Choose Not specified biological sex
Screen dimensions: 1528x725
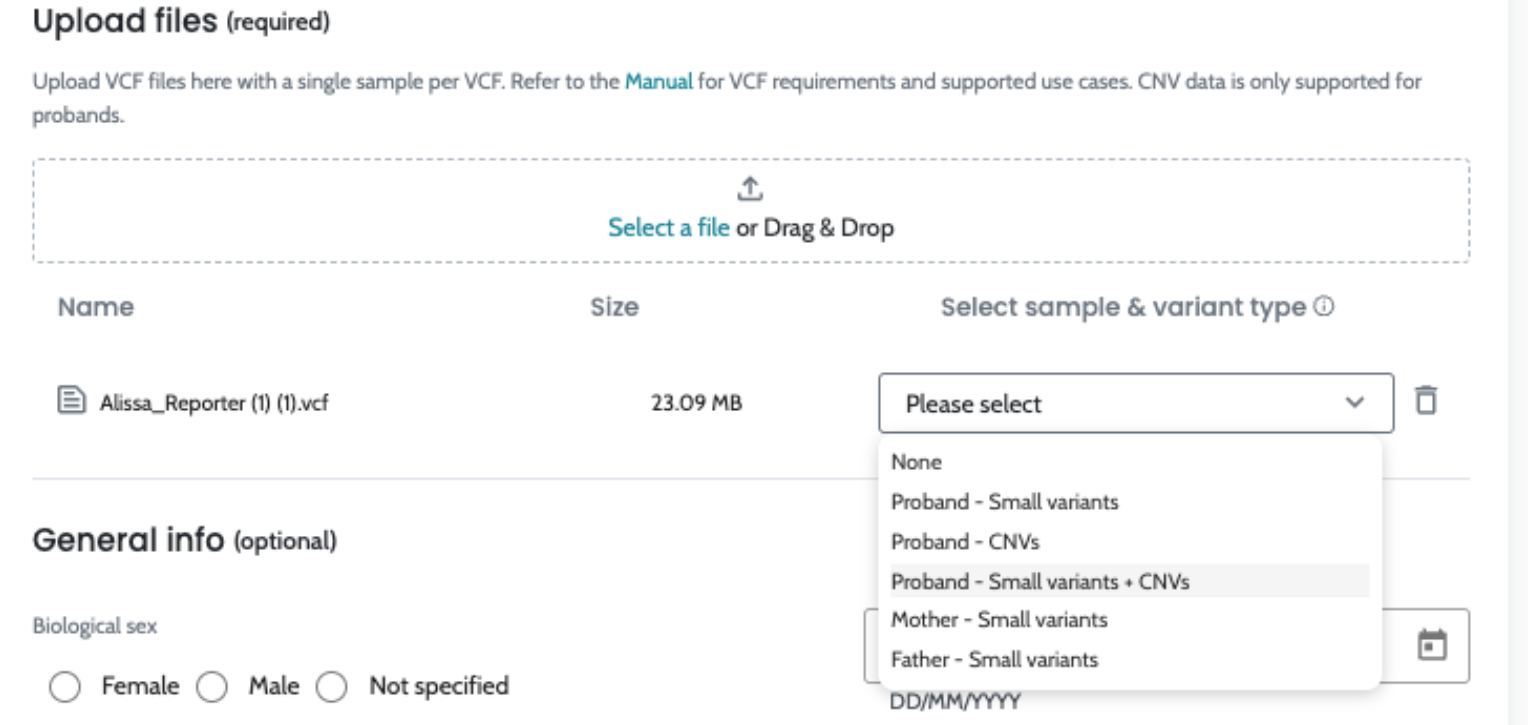[x=331, y=687]
